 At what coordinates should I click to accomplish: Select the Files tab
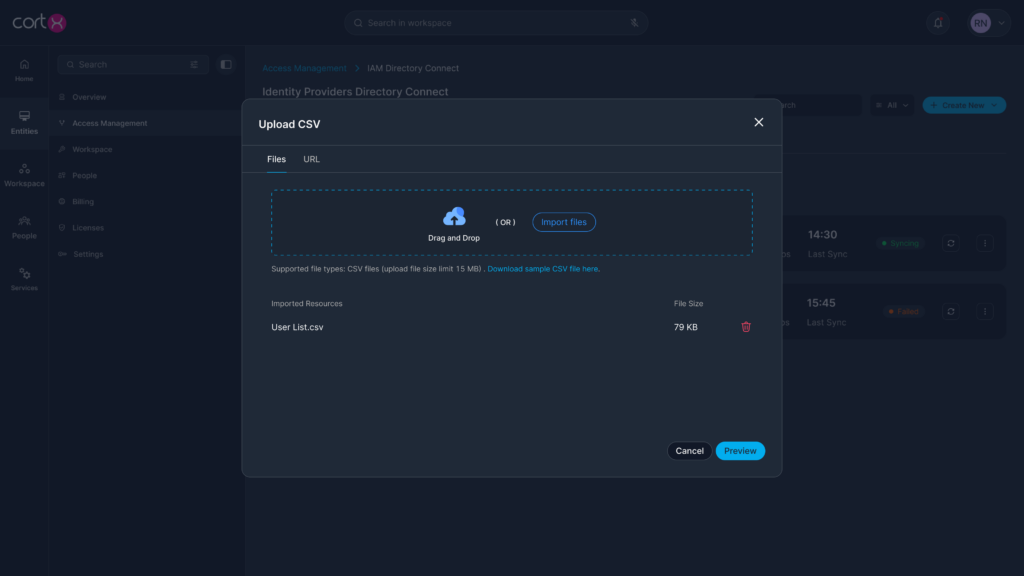coord(276,159)
